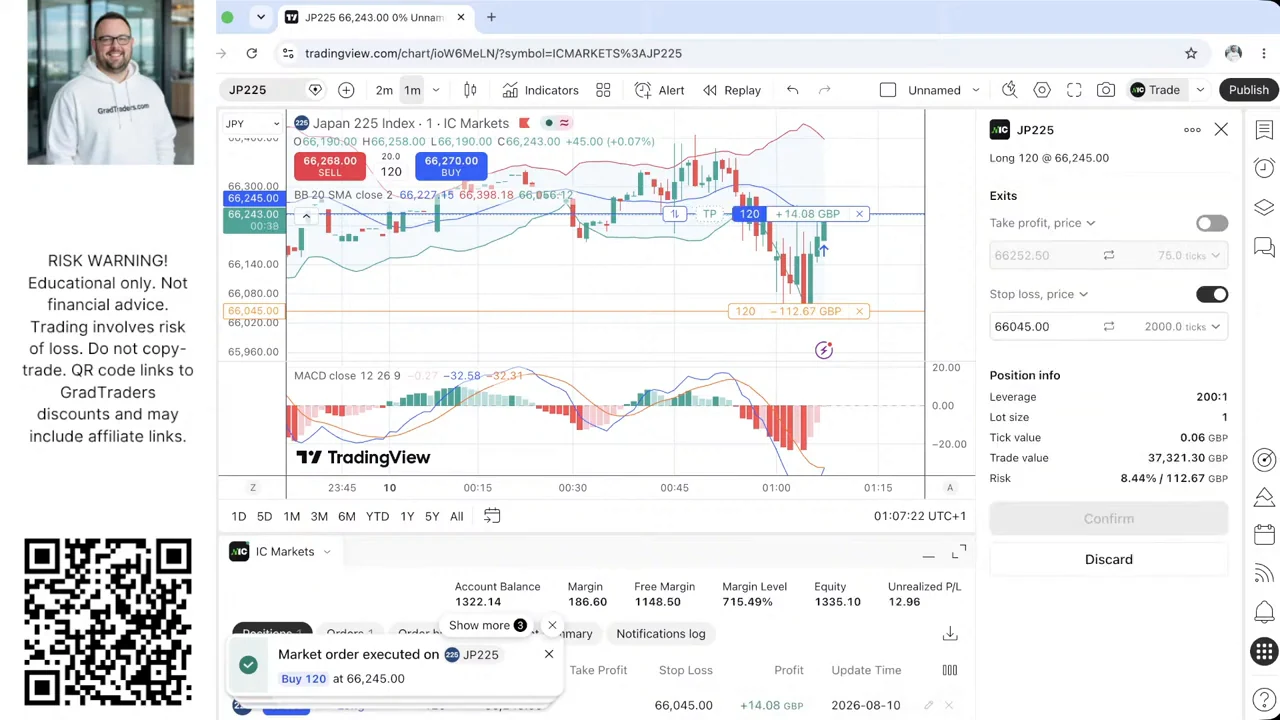This screenshot has height=720, width=1280.
Task: Click Show more notifications
Action: tap(488, 625)
